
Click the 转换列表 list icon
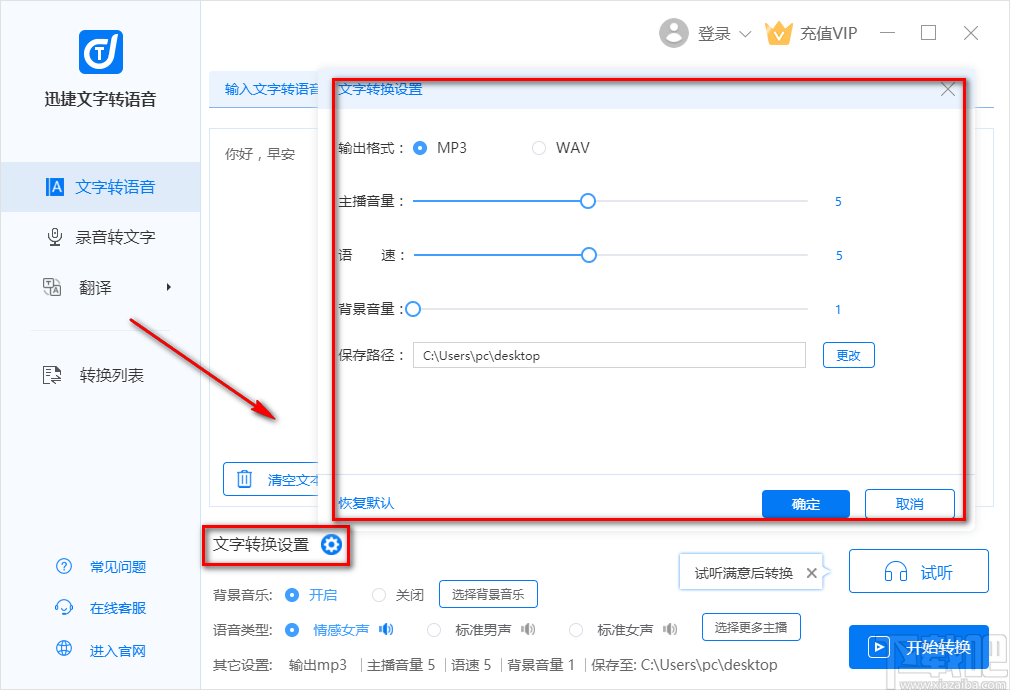(x=52, y=375)
